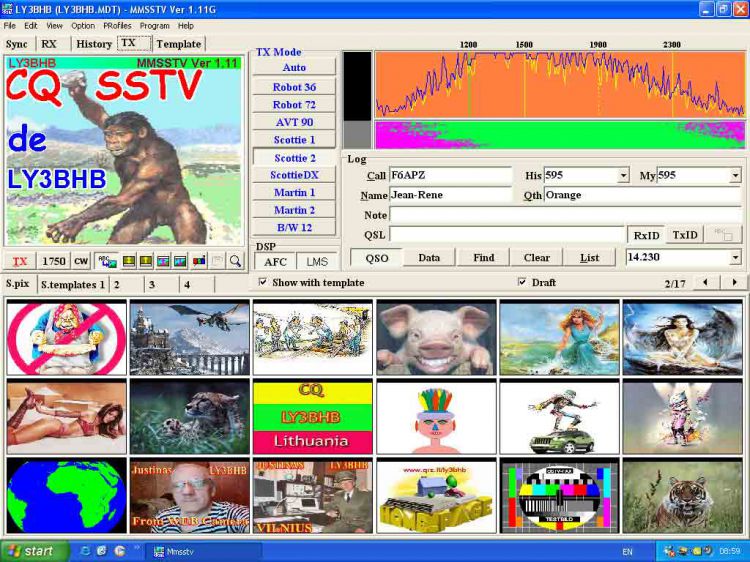The height and width of the screenshot is (562, 750).
Task: Click the QSO log button
Action: point(376,257)
